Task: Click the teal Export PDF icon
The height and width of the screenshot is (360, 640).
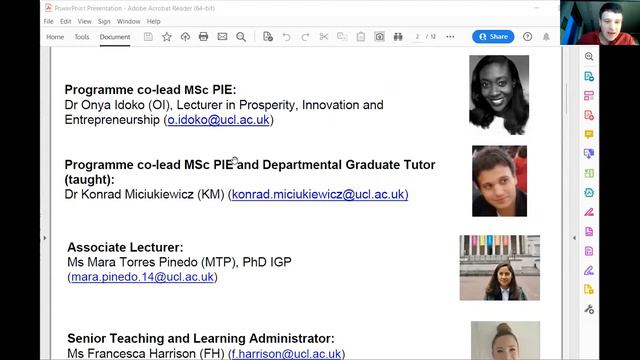Action: pyautogui.click(x=589, y=76)
